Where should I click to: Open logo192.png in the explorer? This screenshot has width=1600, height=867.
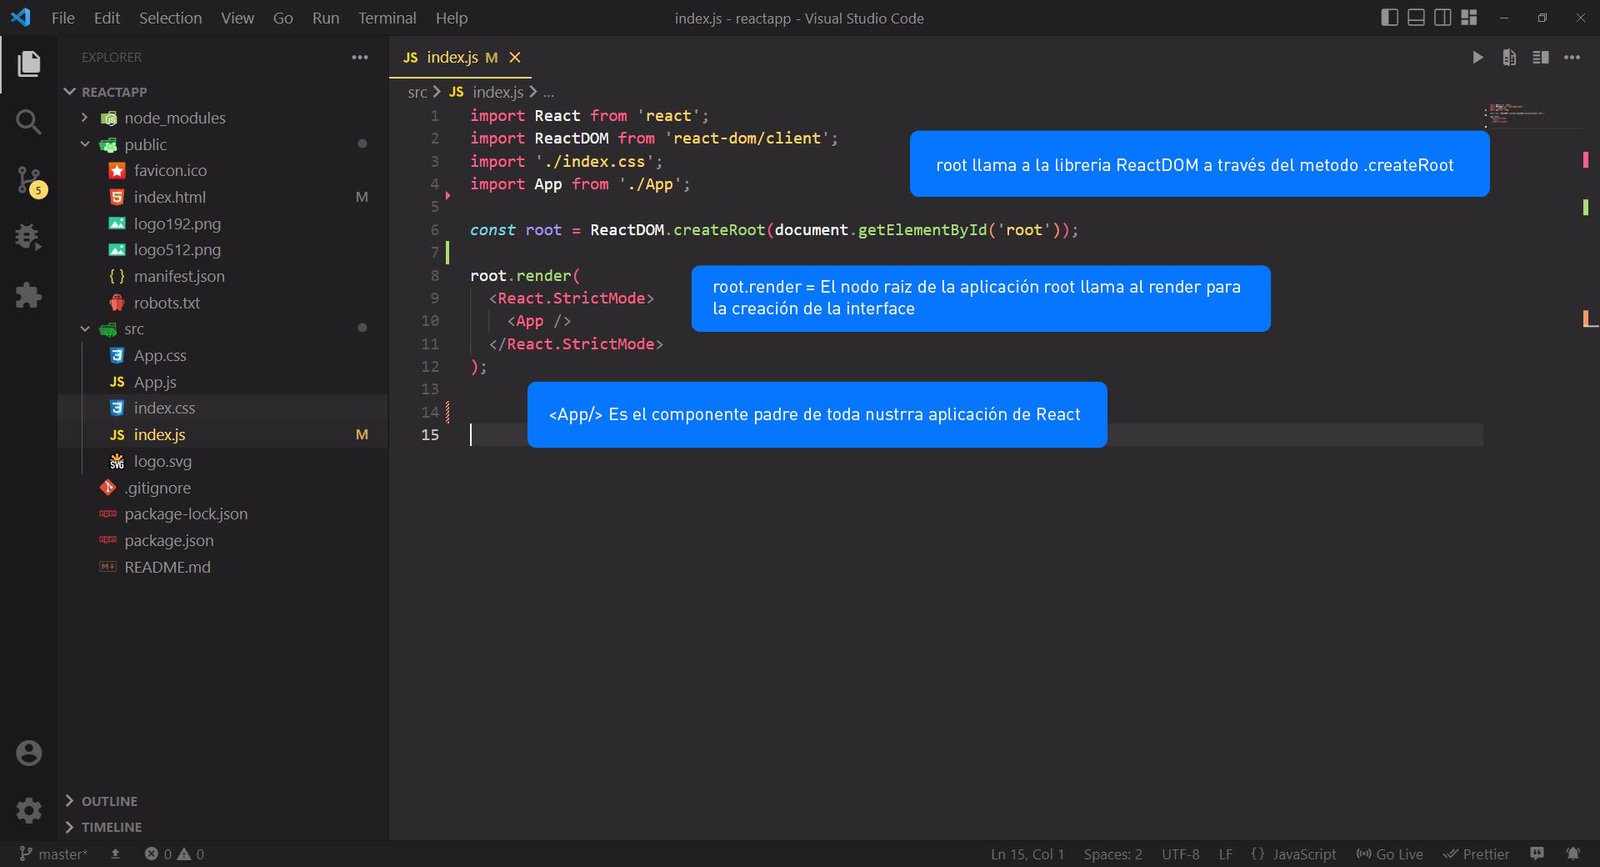tap(223, 224)
